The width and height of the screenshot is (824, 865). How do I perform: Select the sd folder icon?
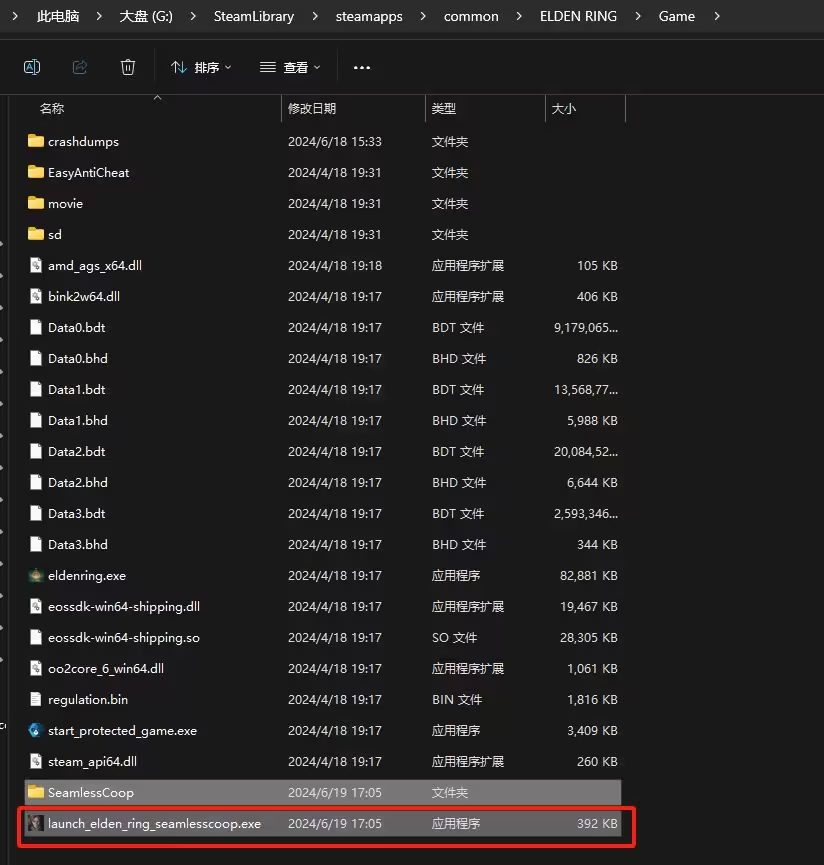pos(36,234)
